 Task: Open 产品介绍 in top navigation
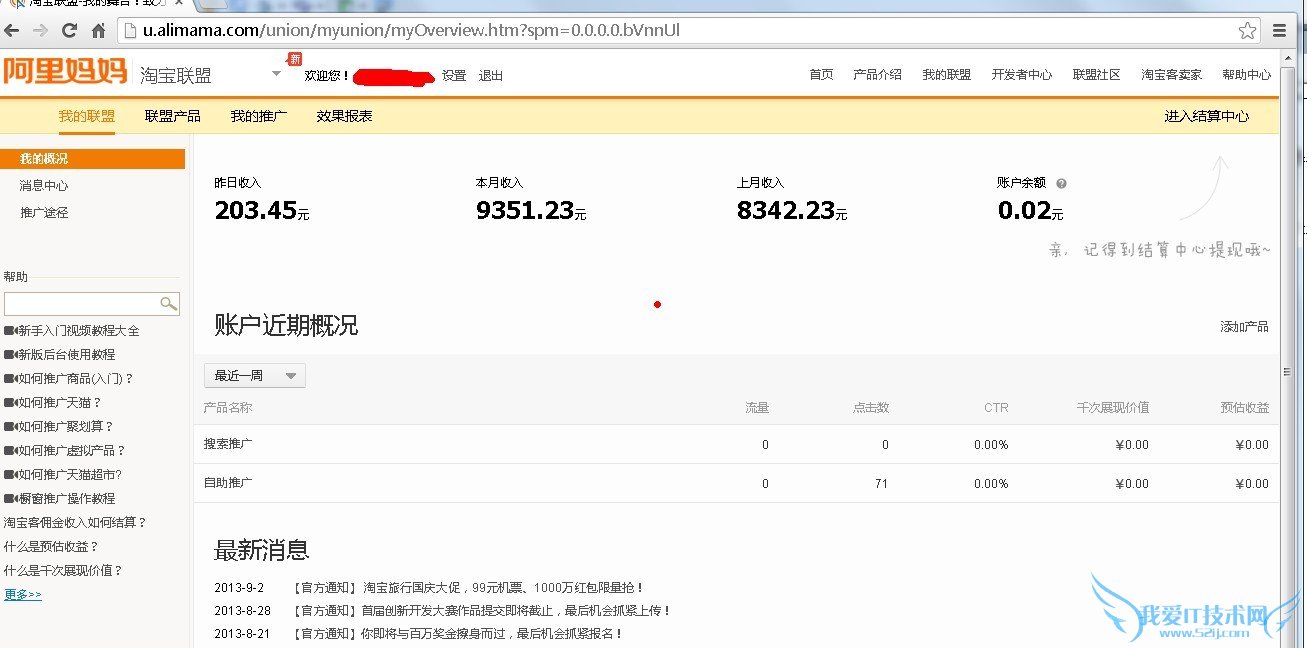point(877,75)
